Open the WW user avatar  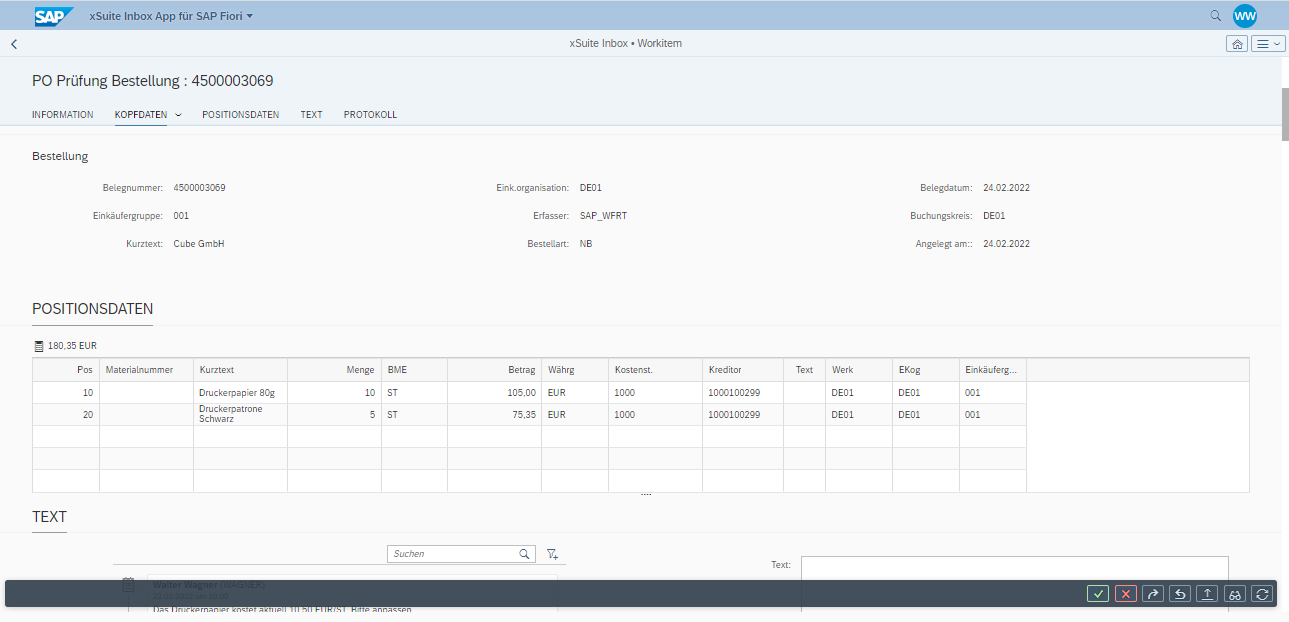click(x=1245, y=15)
